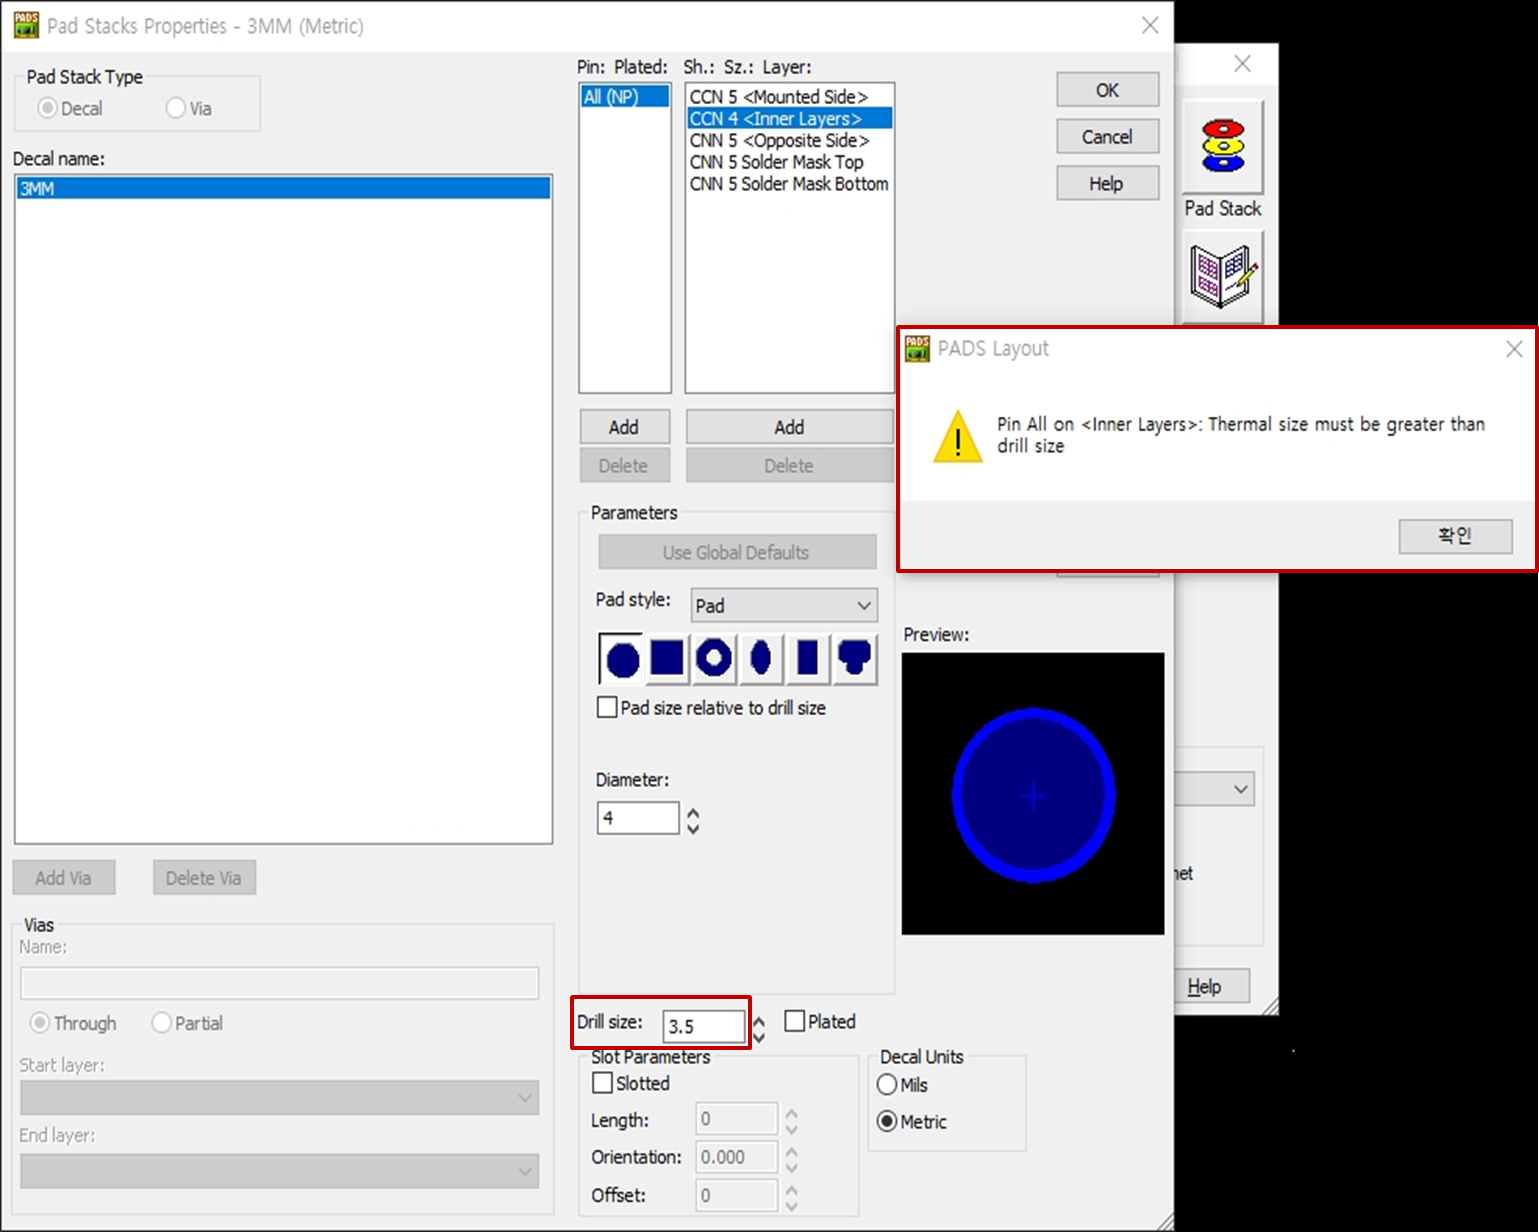Screen dimensions: 1539x1232
Task: Click Help button in the background window
Action: coord(1212,986)
